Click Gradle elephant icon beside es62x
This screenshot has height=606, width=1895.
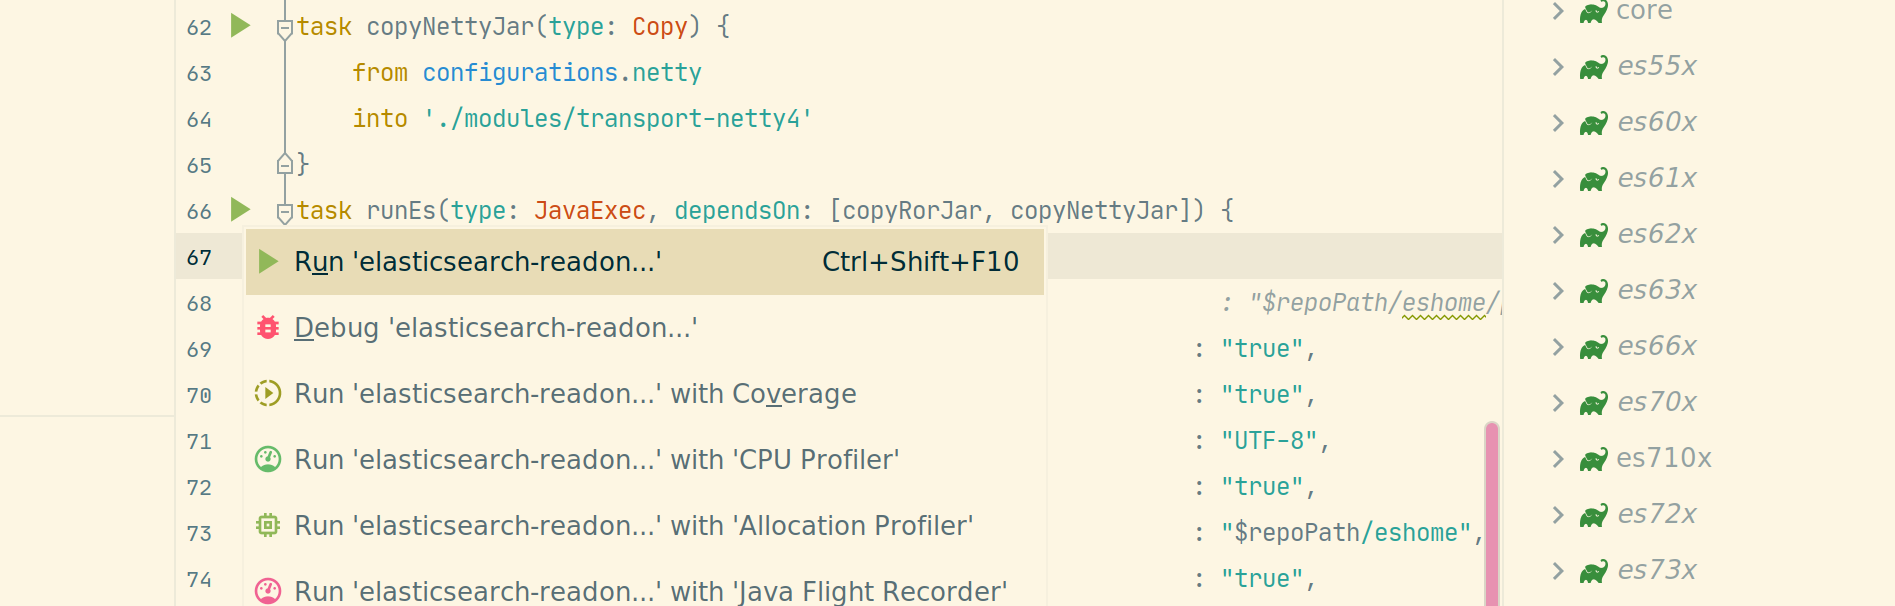tap(1593, 236)
